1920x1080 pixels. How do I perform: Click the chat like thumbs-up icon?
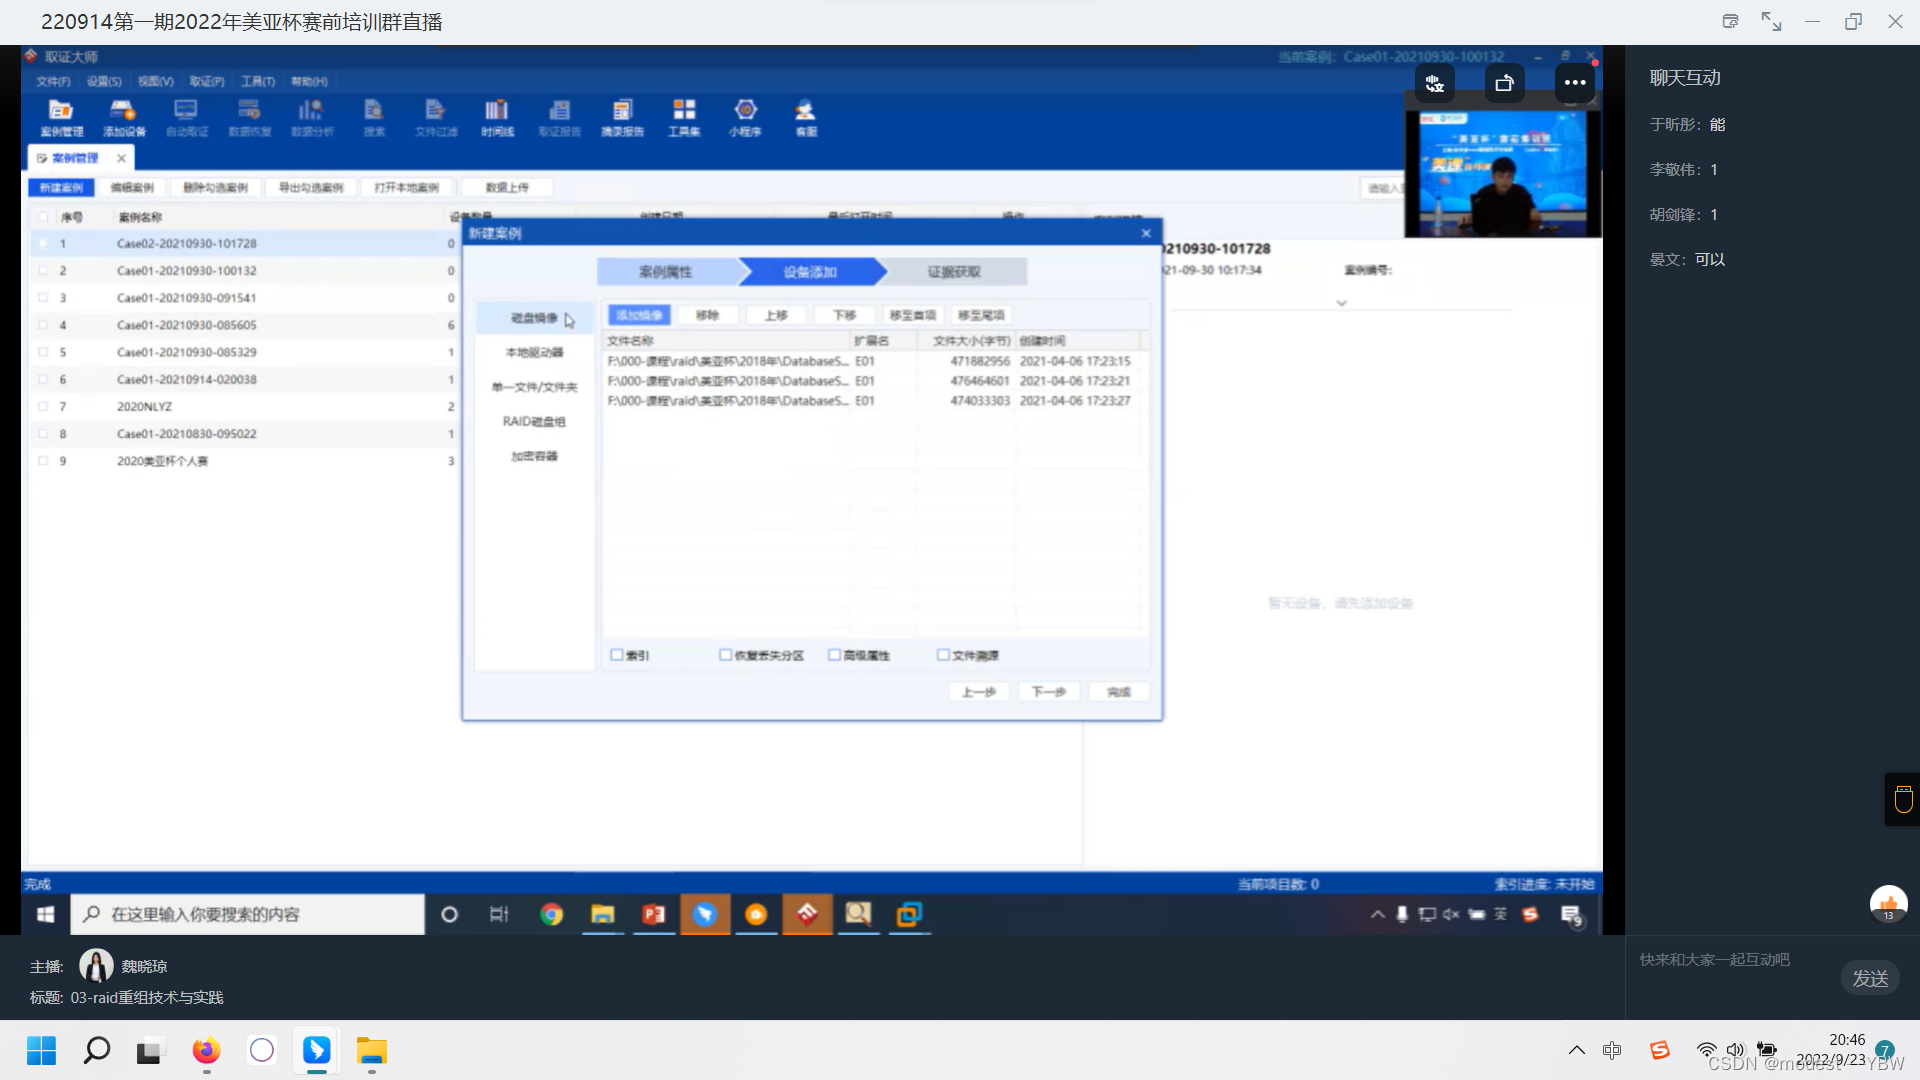(x=1888, y=904)
